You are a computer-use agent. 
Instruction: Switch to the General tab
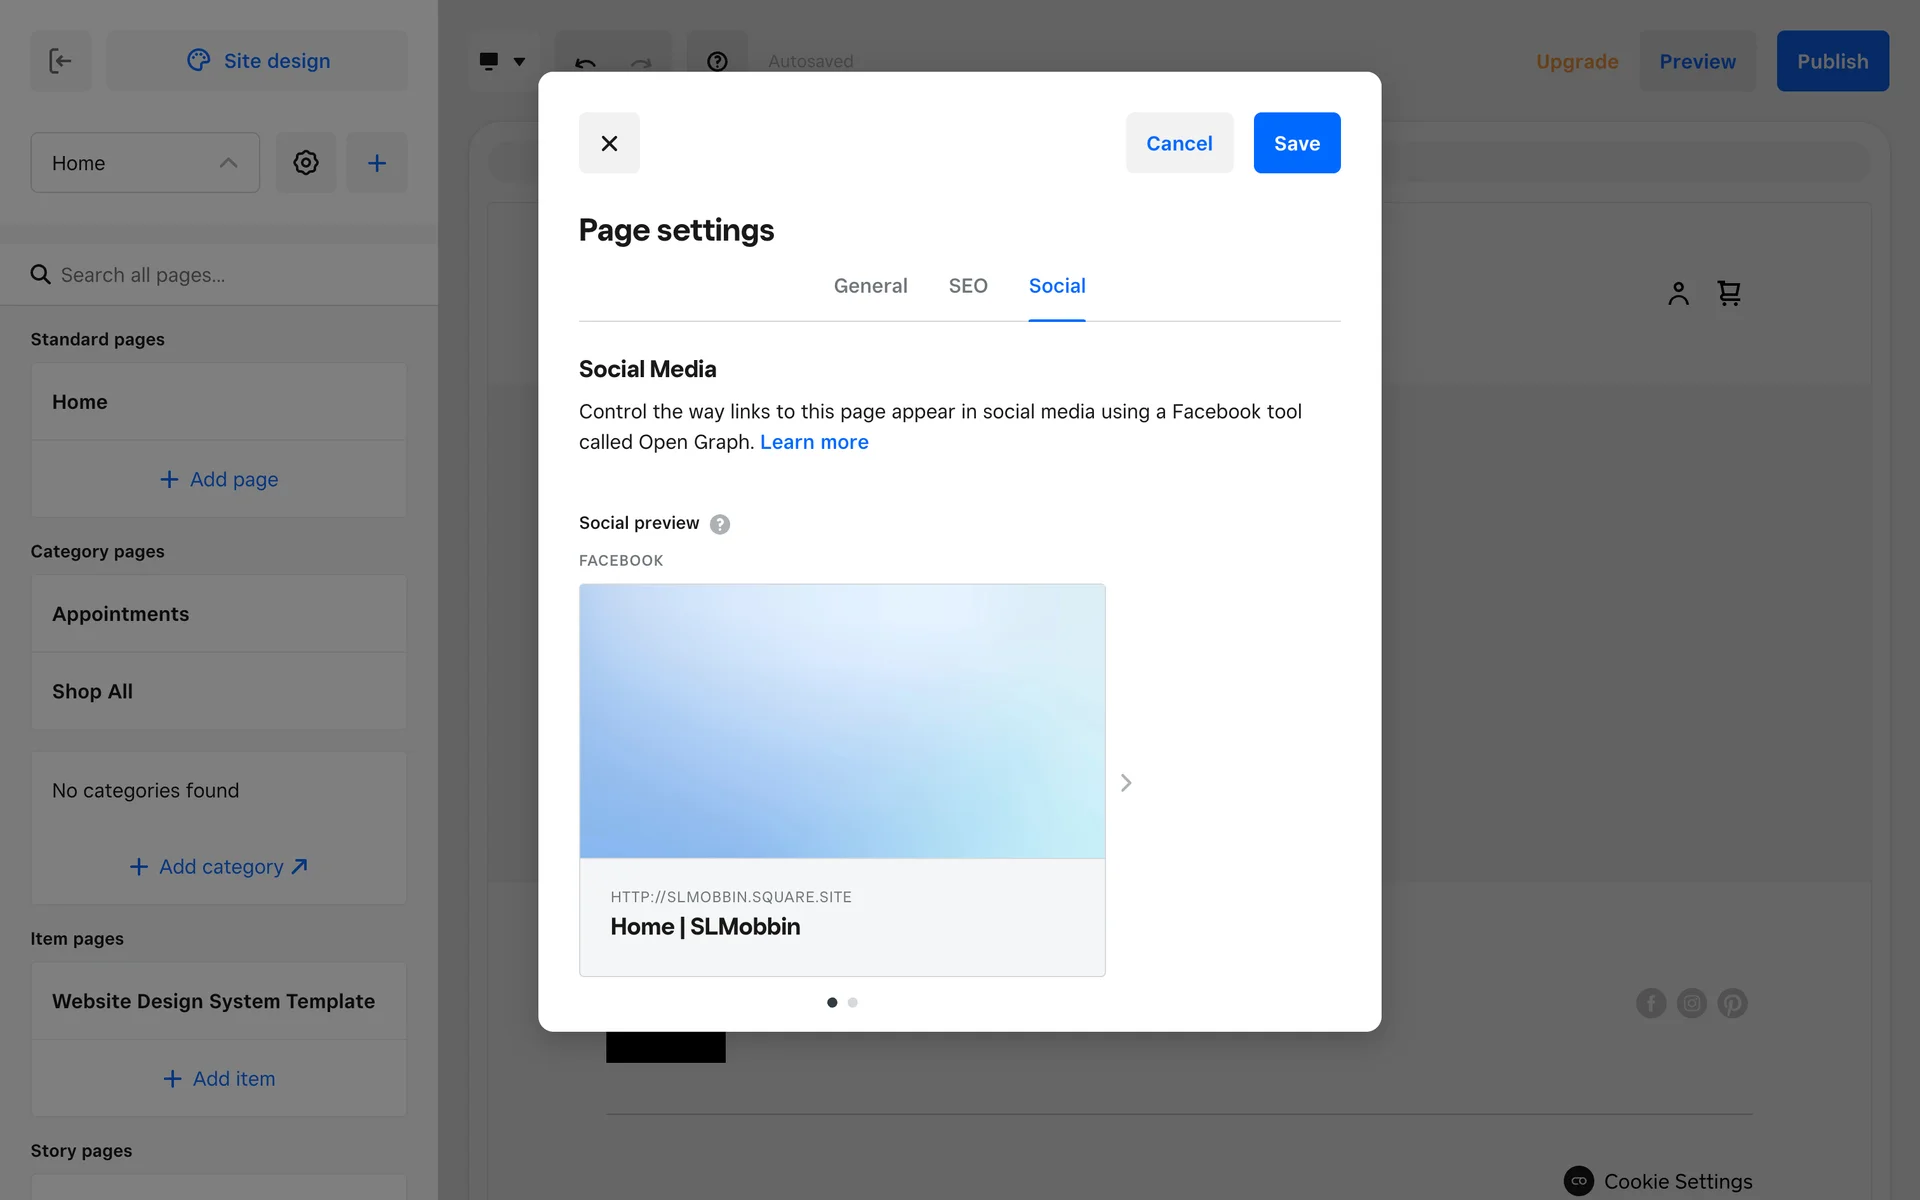point(870,286)
